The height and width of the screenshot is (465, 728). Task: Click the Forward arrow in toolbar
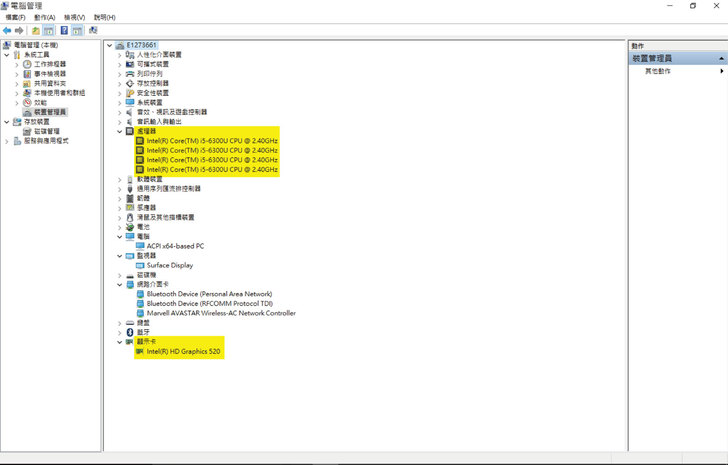tap(19, 31)
